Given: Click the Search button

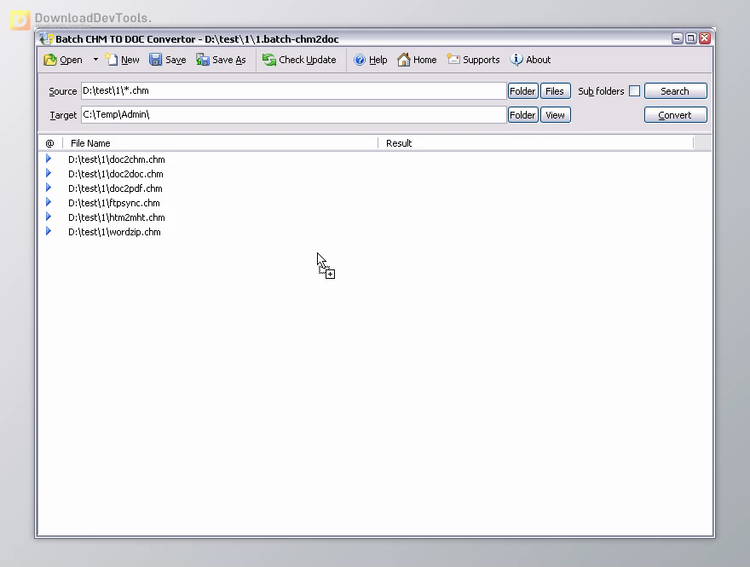Looking at the screenshot, I should tap(675, 91).
